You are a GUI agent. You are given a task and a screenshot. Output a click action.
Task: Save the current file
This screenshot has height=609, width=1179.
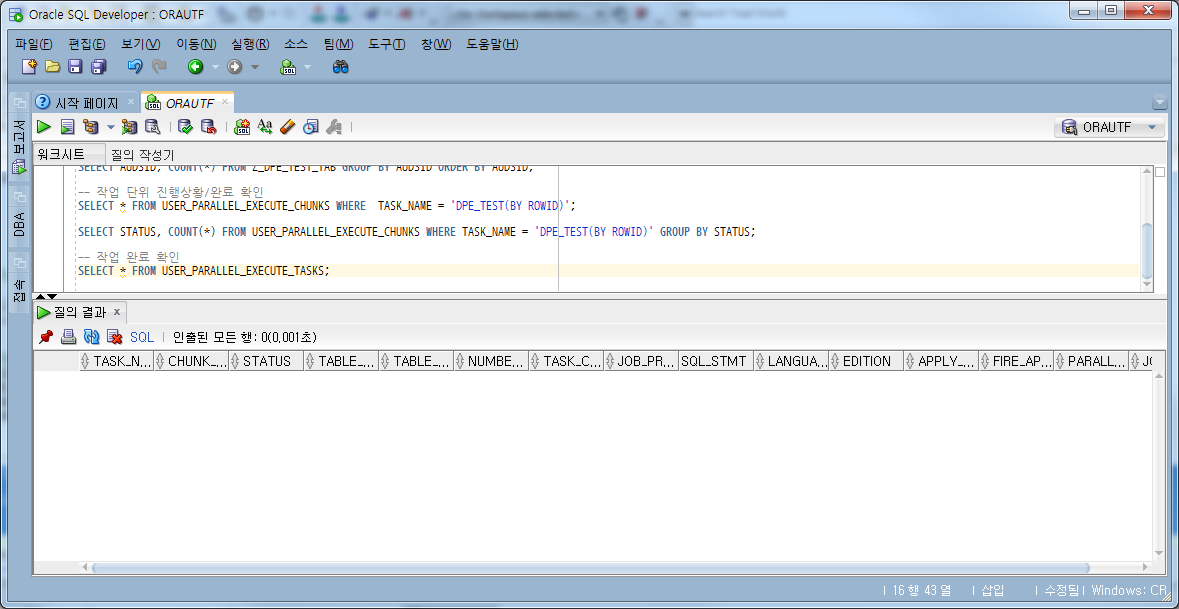[x=75, y=66]
